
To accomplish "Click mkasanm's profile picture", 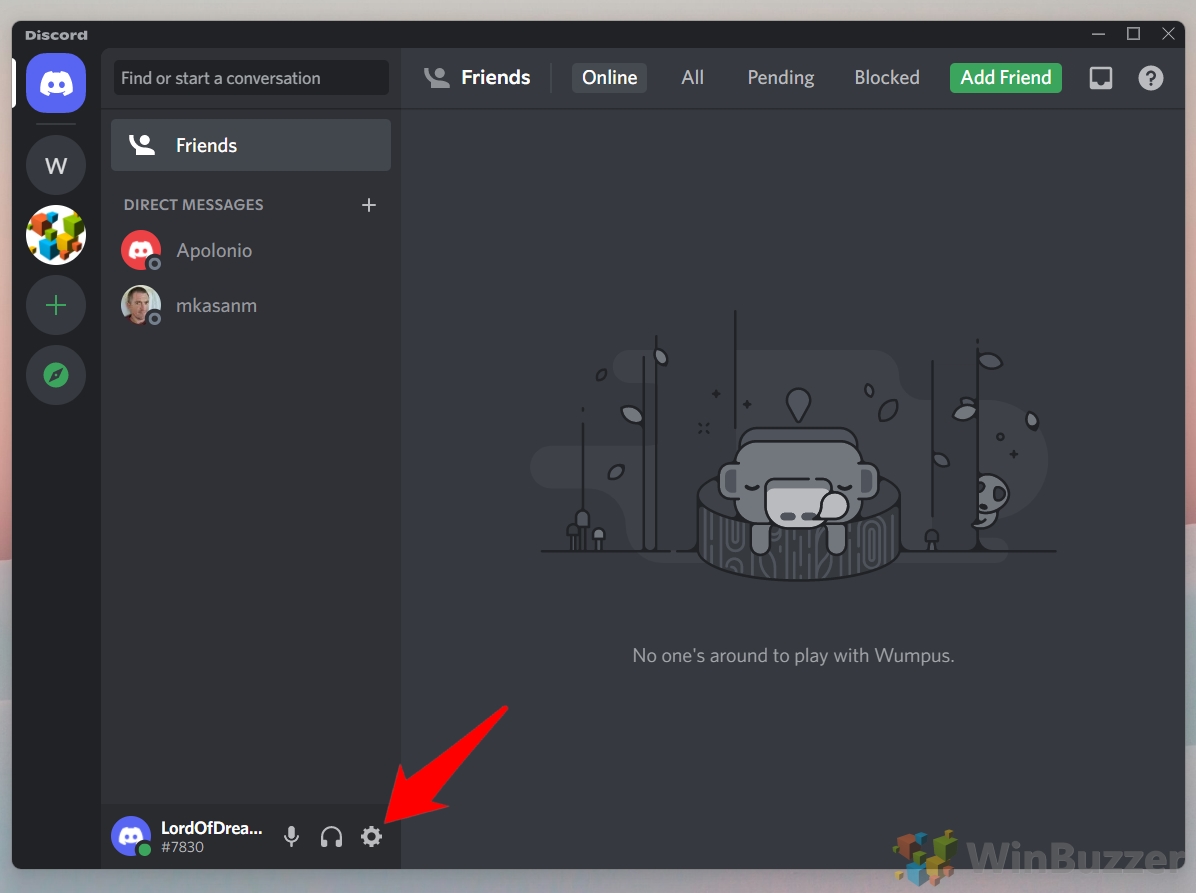I will click(141, 305).
